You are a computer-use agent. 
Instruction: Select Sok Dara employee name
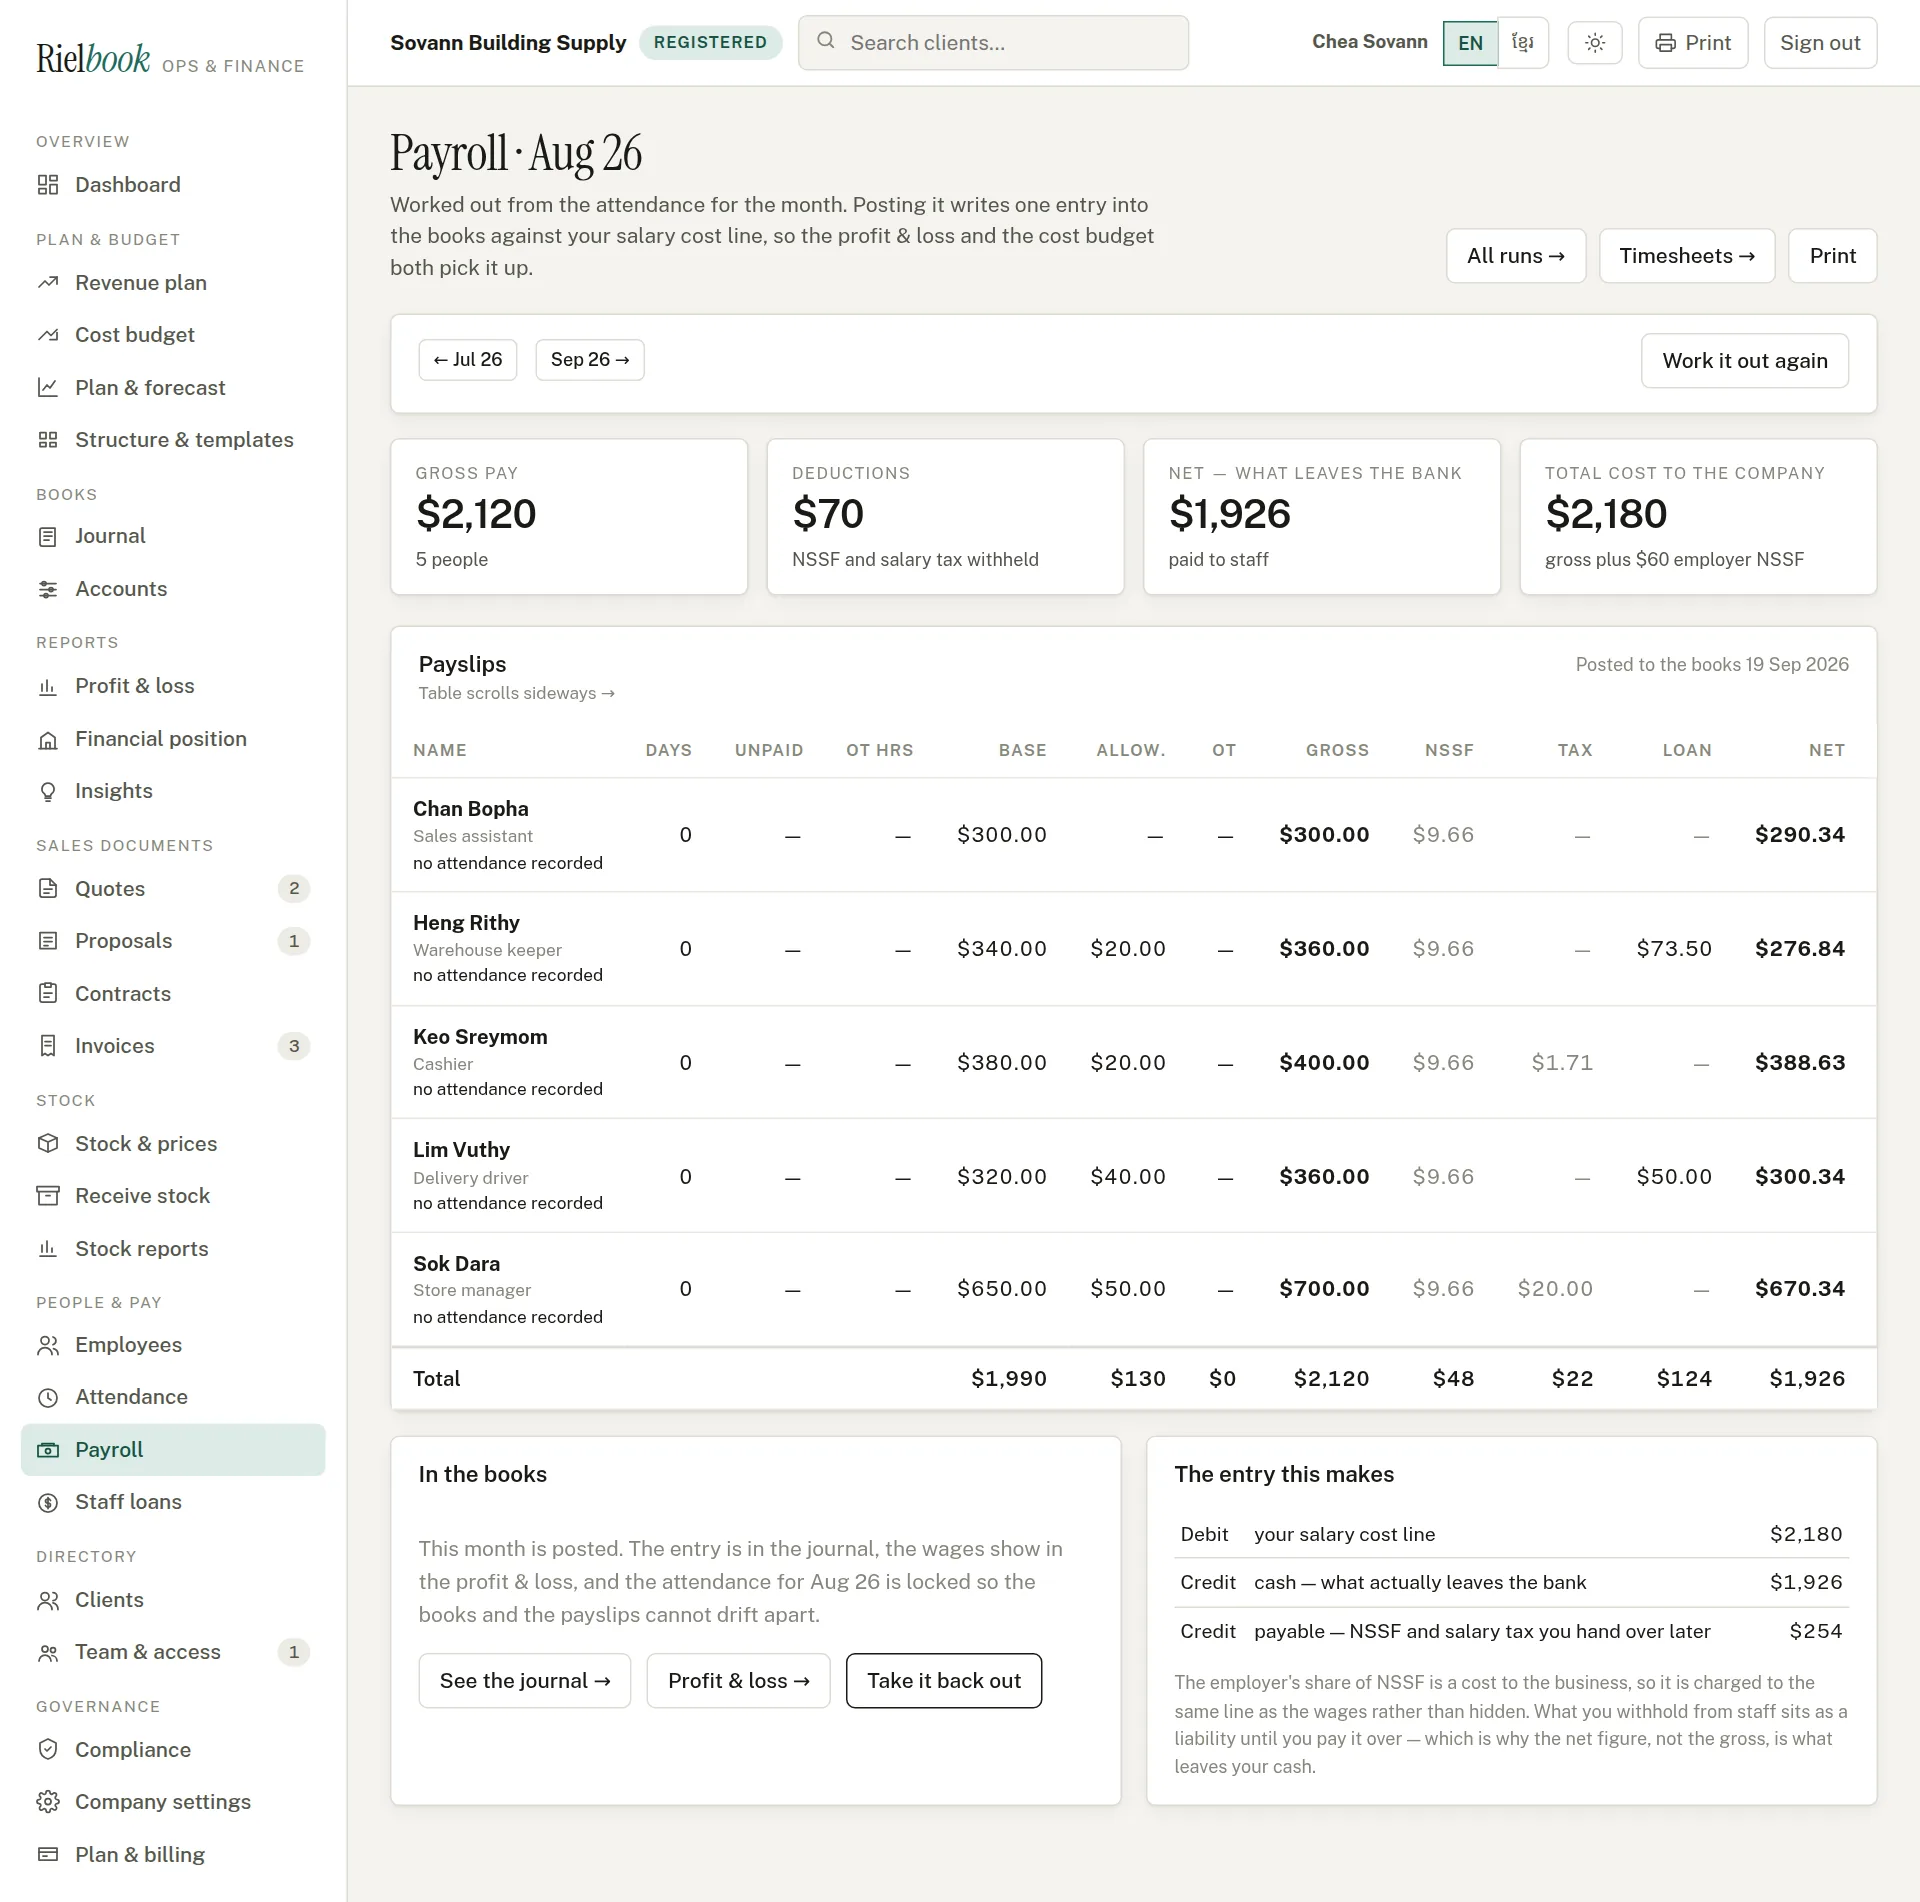(x=456, y=1264)
